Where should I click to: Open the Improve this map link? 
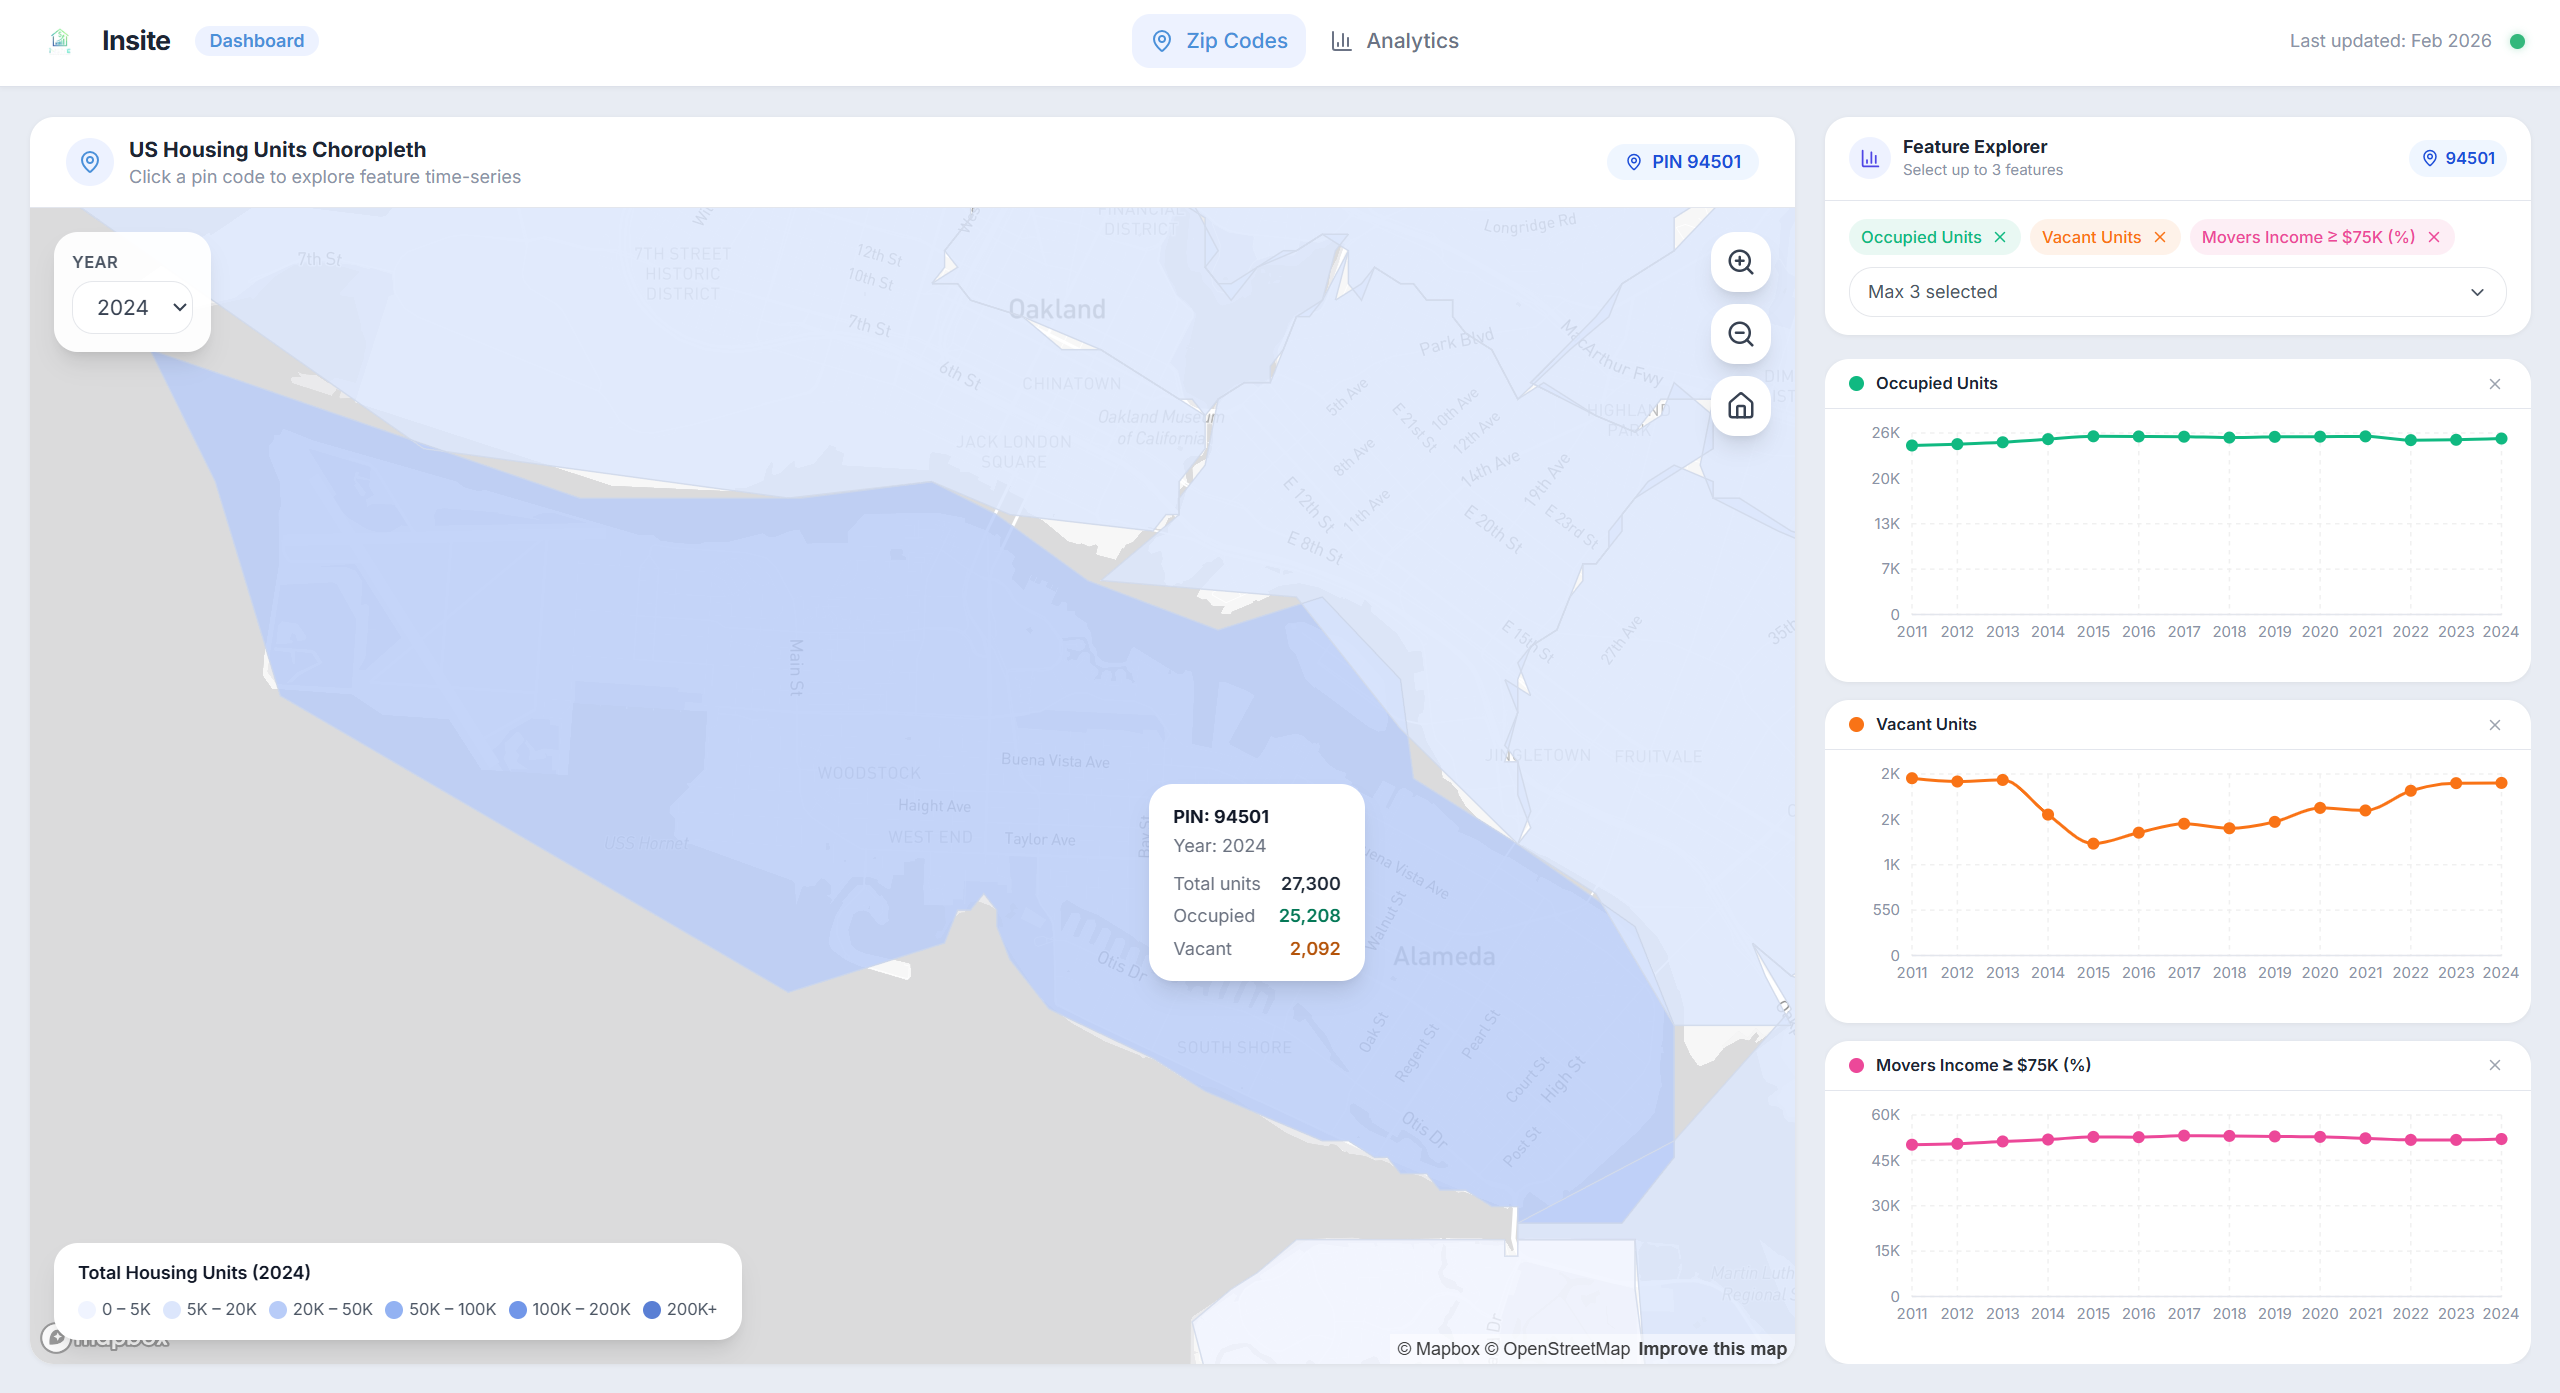point(1712,1348)
